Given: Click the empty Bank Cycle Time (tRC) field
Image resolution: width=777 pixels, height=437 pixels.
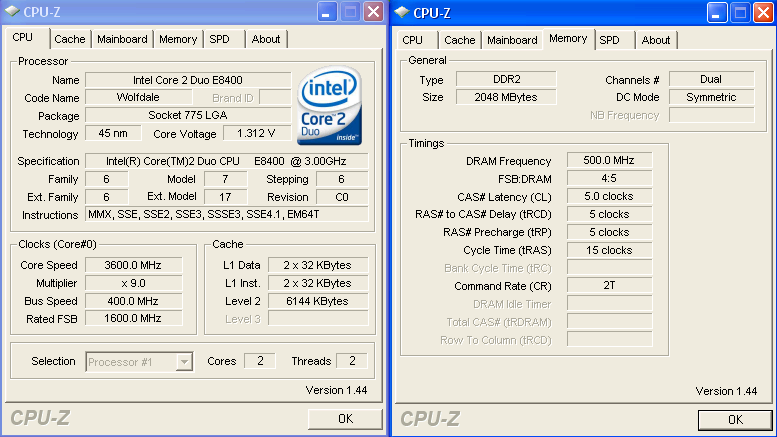Looking at the screenshot, I should coord(609,268).
